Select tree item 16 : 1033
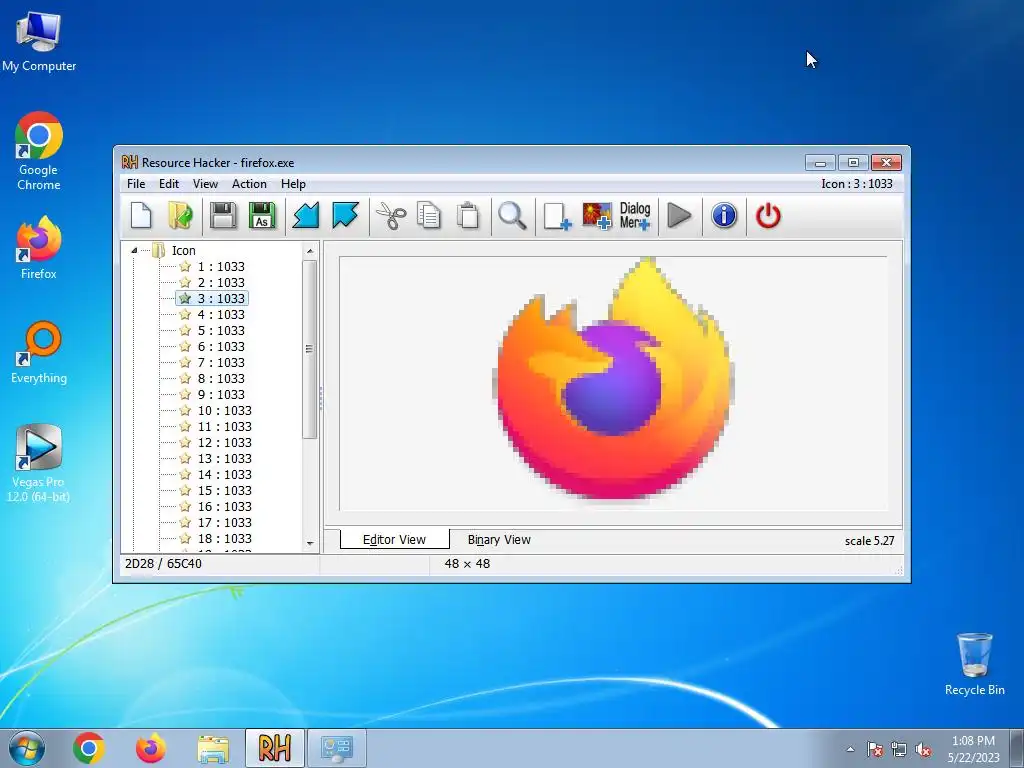 (224, 507)
